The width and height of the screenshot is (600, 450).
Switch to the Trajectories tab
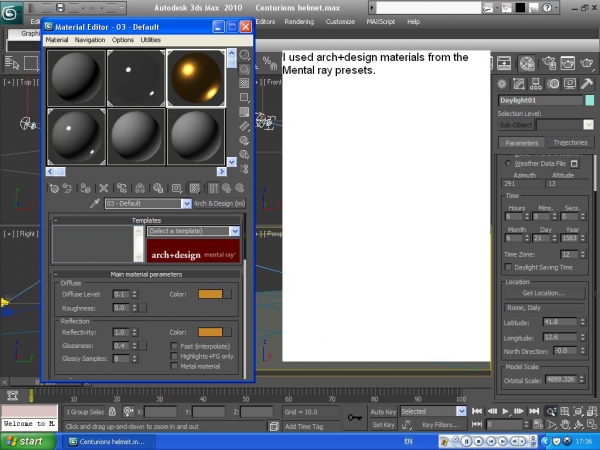tap(570, 142)
